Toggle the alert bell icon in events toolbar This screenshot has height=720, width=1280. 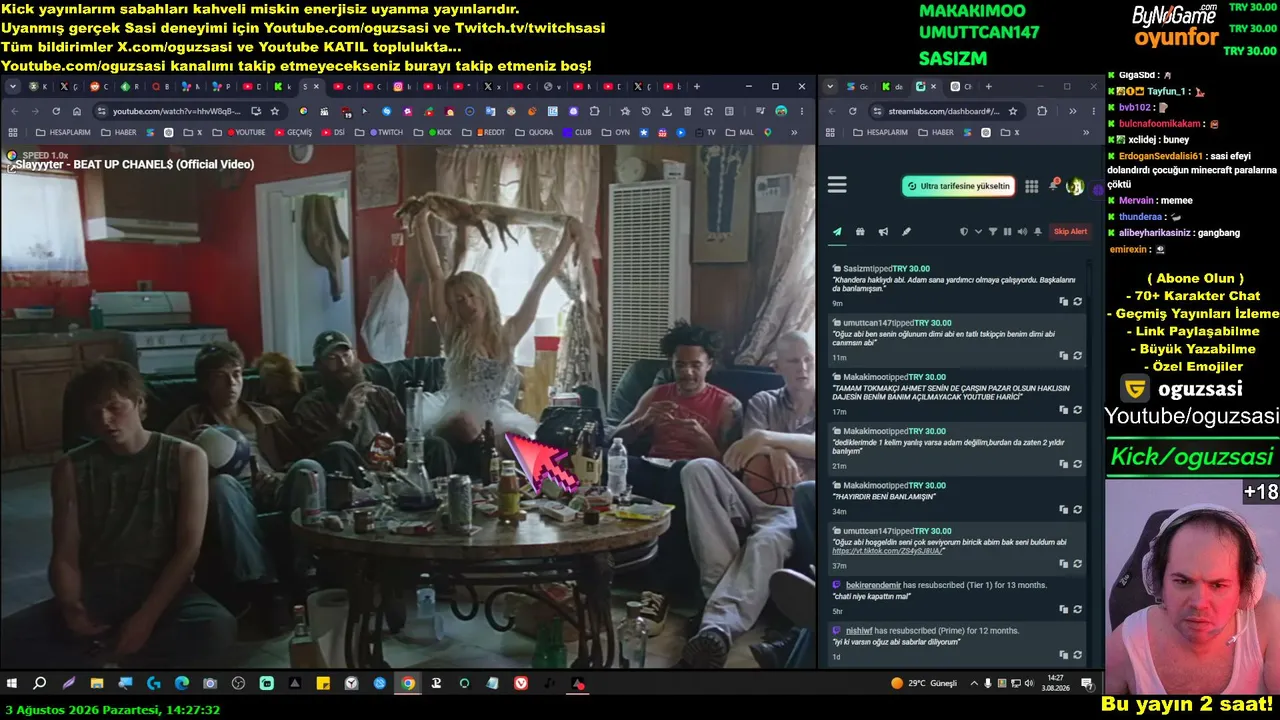tap(1037, 232)
